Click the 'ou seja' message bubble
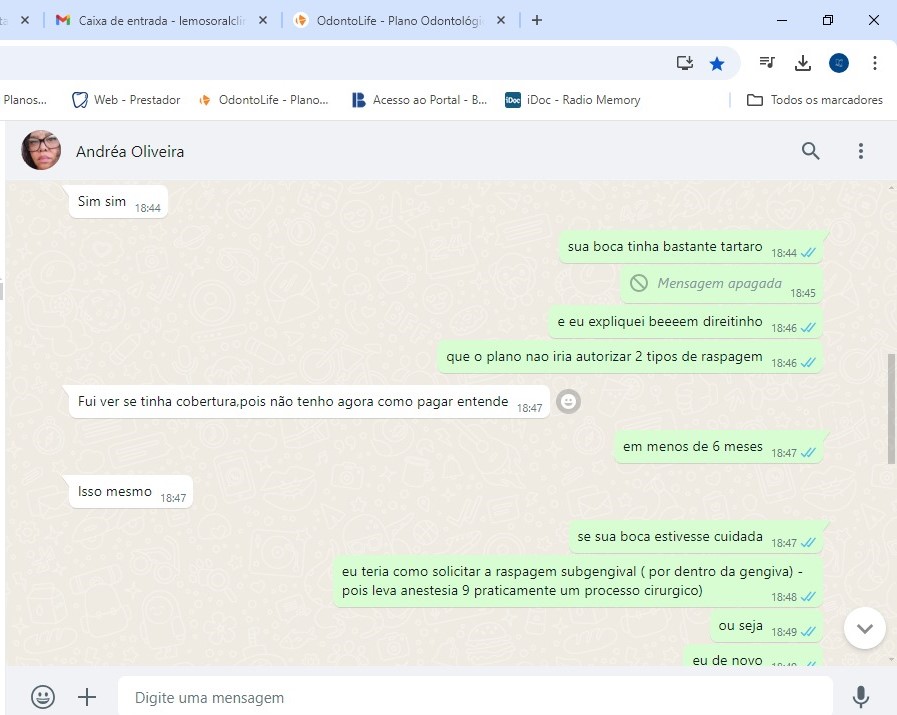This screenshot has height=715, width=897. pos(766,626)
